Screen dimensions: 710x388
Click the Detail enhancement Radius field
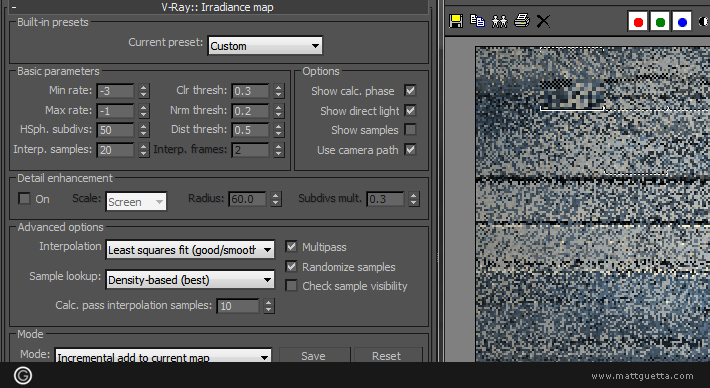click(247, 199)
